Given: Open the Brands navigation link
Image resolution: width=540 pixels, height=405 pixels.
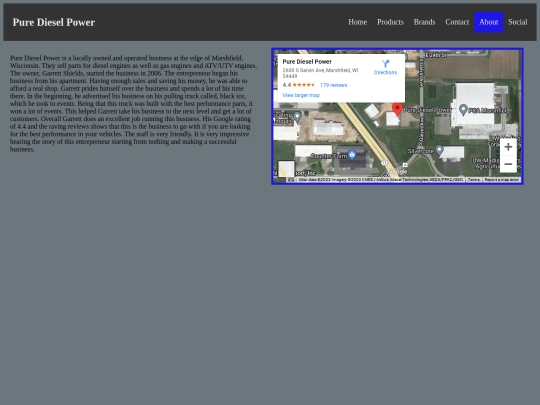Looking at the screenshot, I should (x=424, y=22).
